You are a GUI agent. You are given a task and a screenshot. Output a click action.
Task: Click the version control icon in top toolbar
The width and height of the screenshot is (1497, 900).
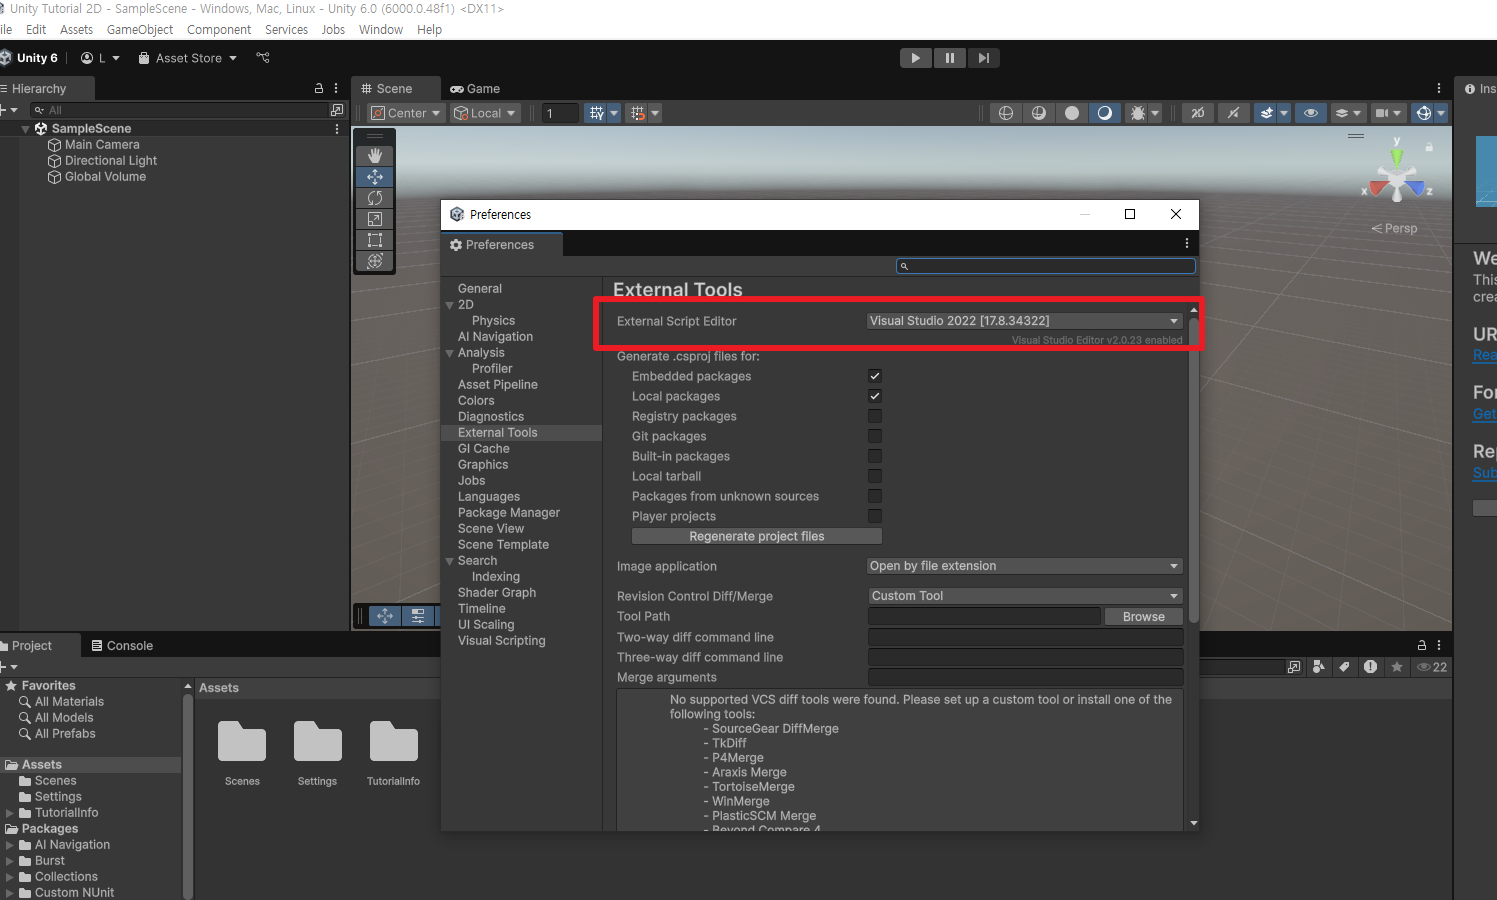point(263,58)
